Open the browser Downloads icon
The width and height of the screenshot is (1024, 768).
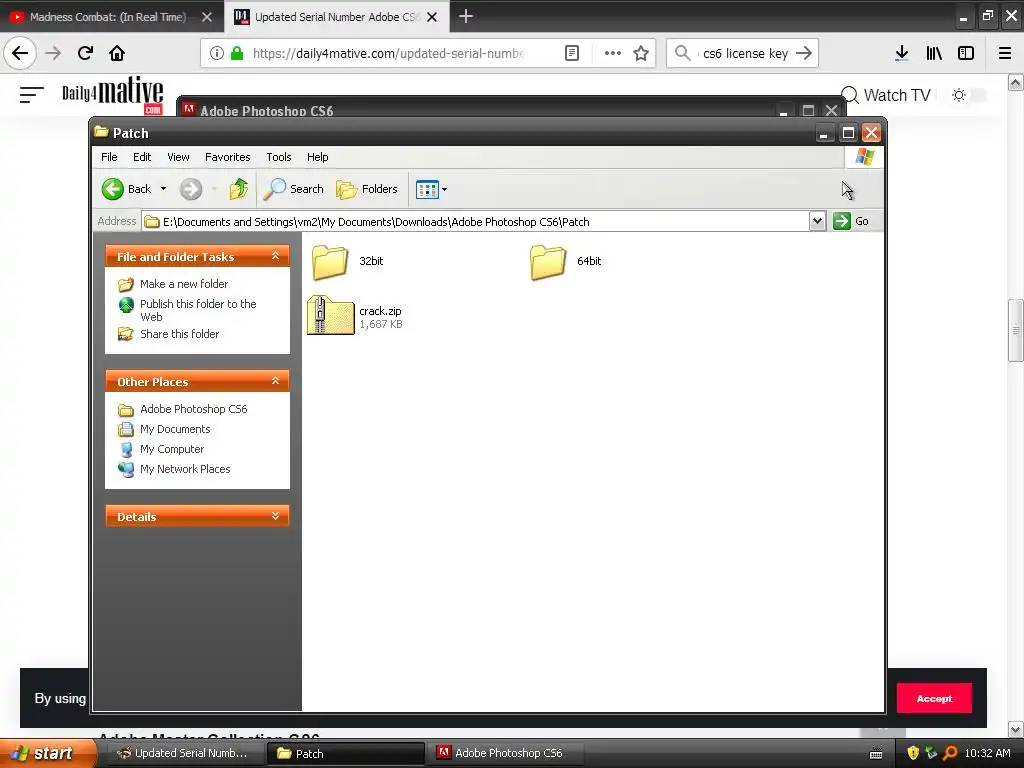901,54
